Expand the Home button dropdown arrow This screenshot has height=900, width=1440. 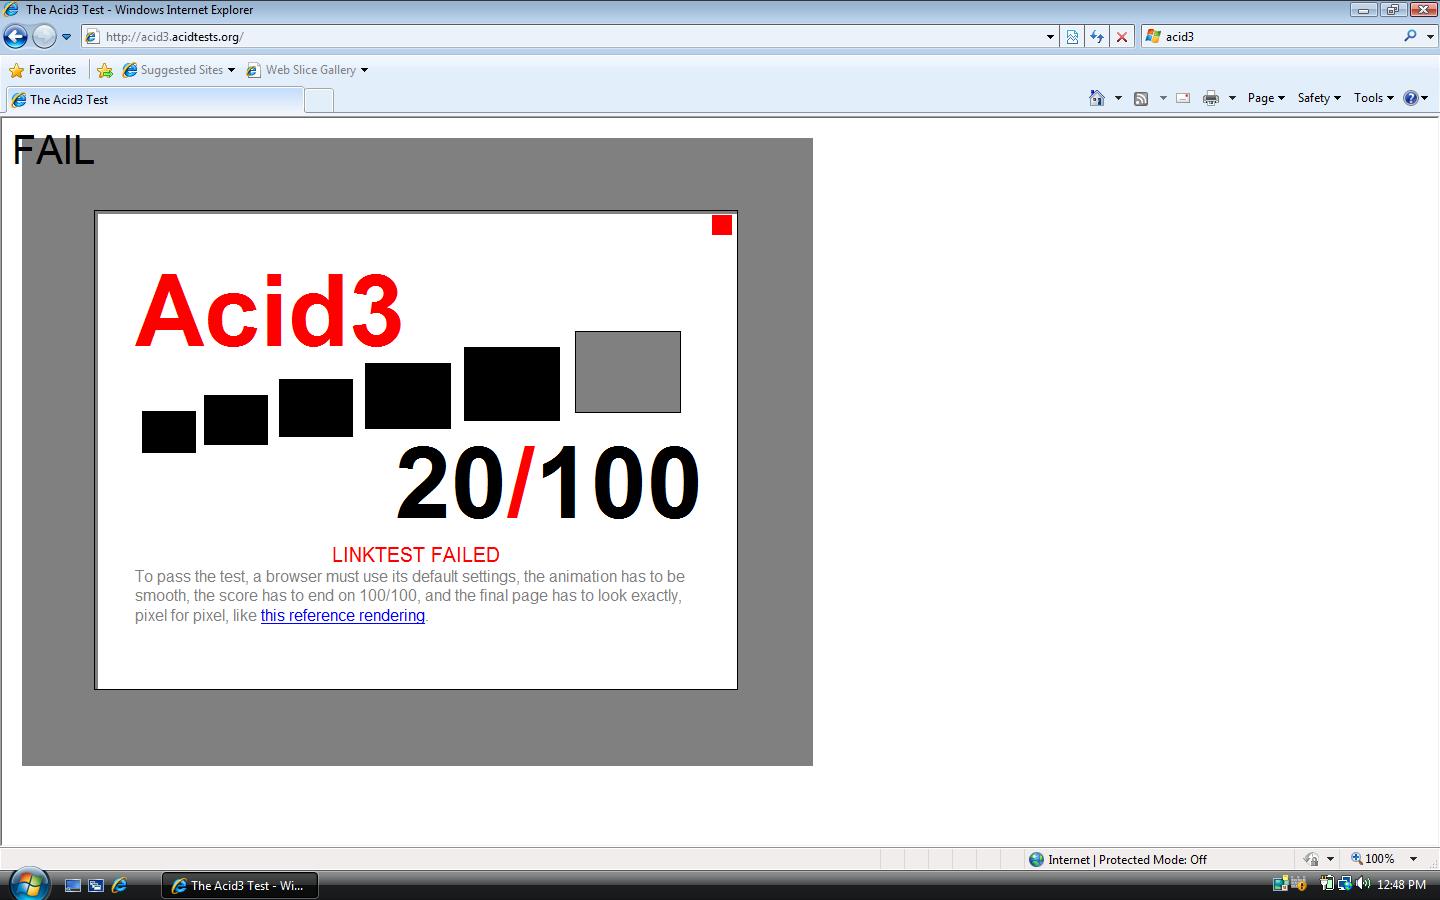click(x=1118, y=98)
